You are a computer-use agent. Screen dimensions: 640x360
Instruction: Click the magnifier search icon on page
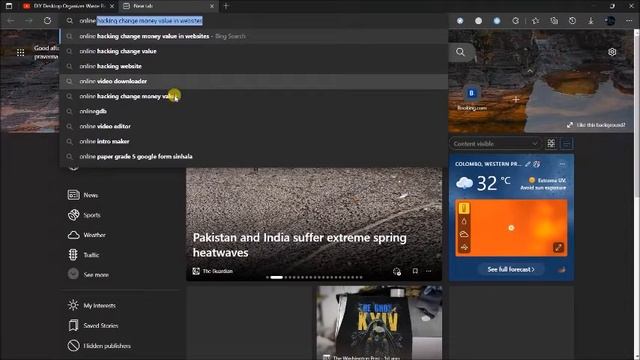(x=460, y=52)
